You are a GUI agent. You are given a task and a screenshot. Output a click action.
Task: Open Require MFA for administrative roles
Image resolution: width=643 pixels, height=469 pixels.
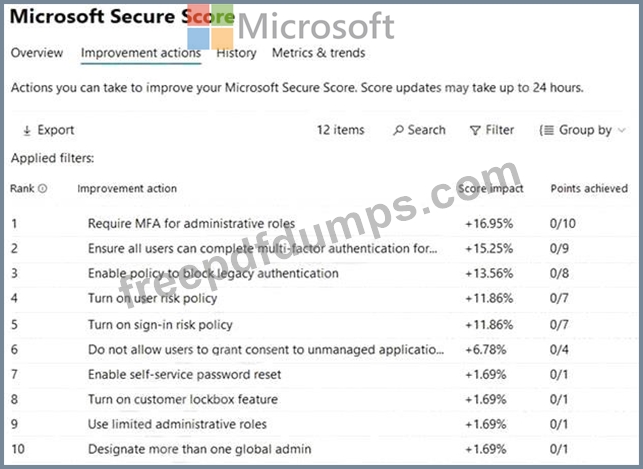coord(188,223)
